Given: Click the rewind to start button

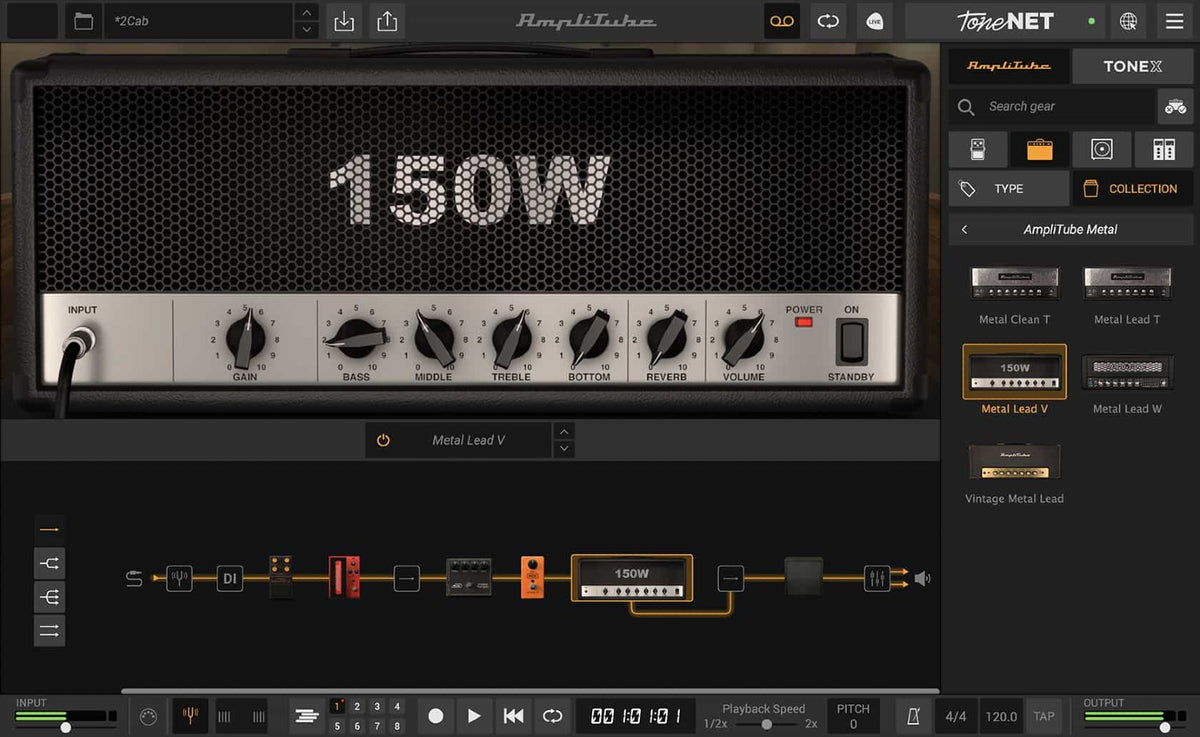Looking at the screenshot, I should tap(513, 716).
